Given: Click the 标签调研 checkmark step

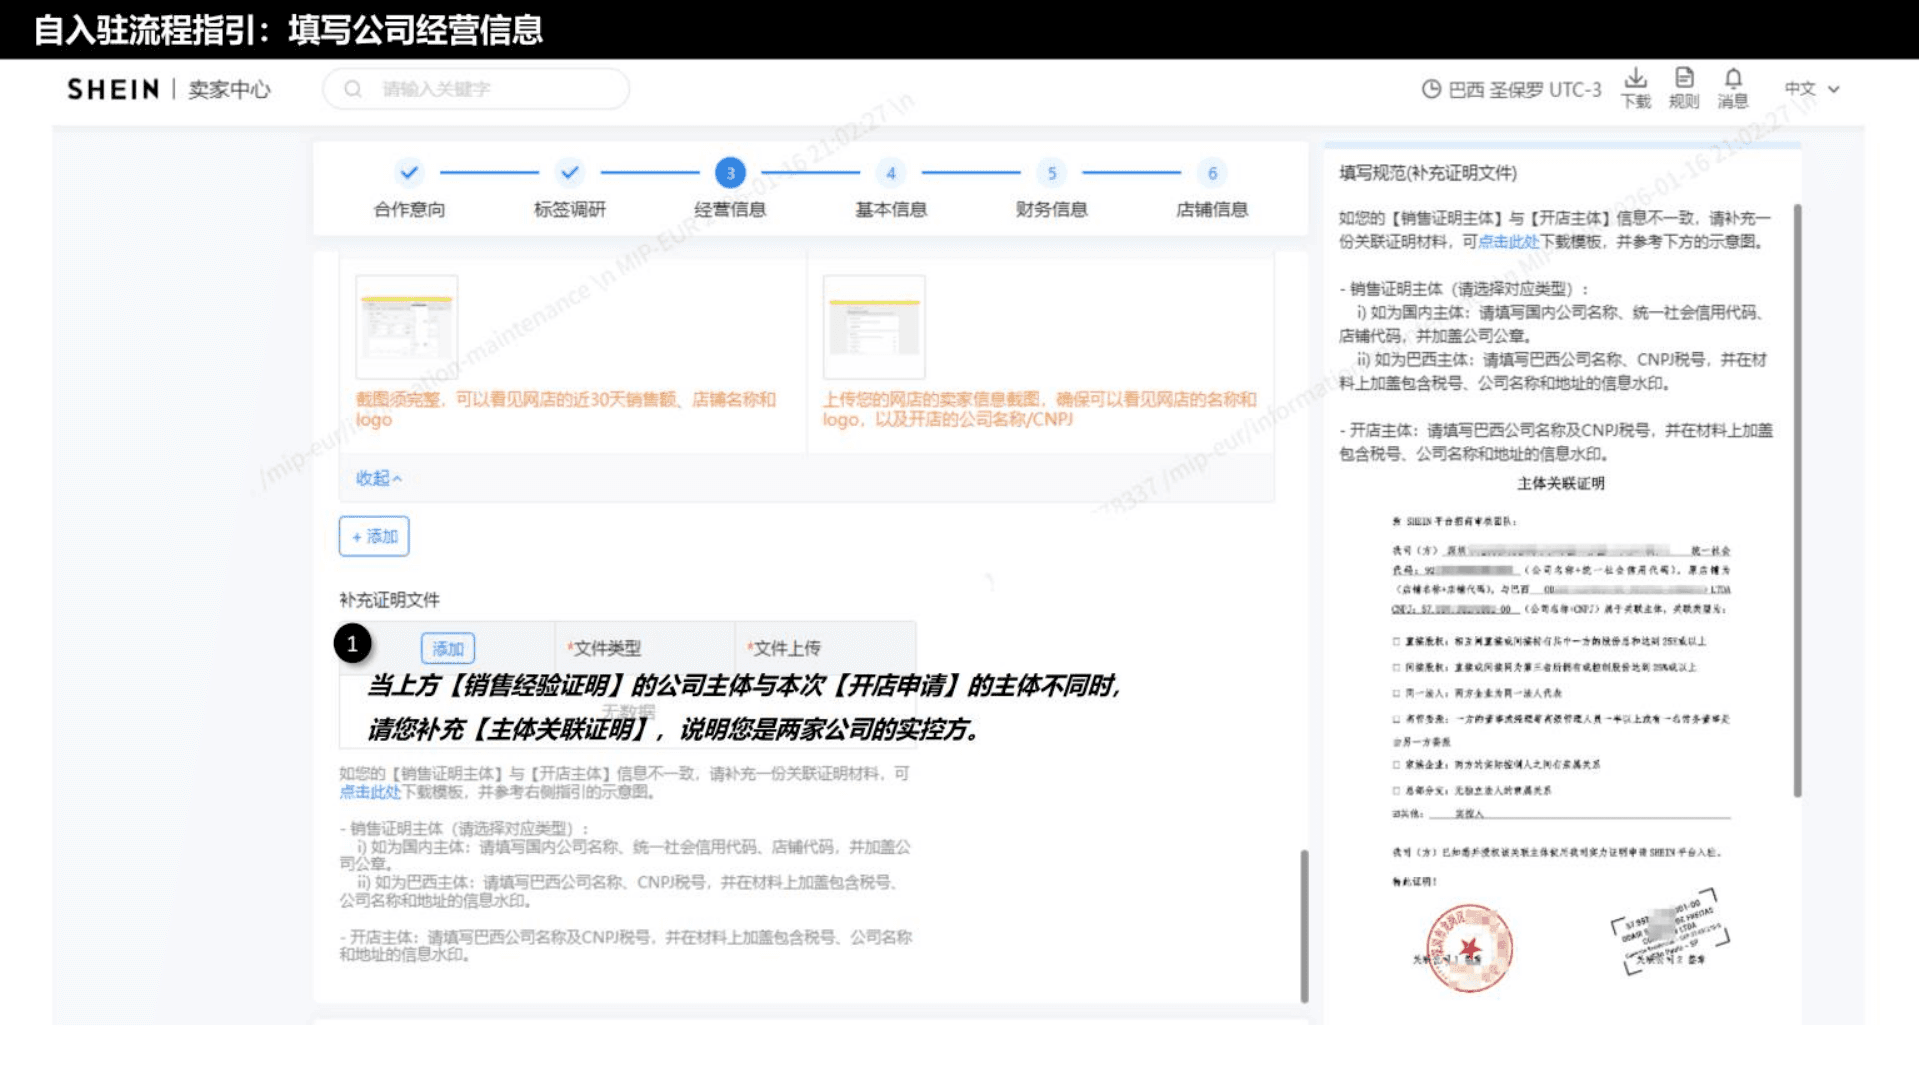Looking at the screenshot, I should (x=570, y=172).
